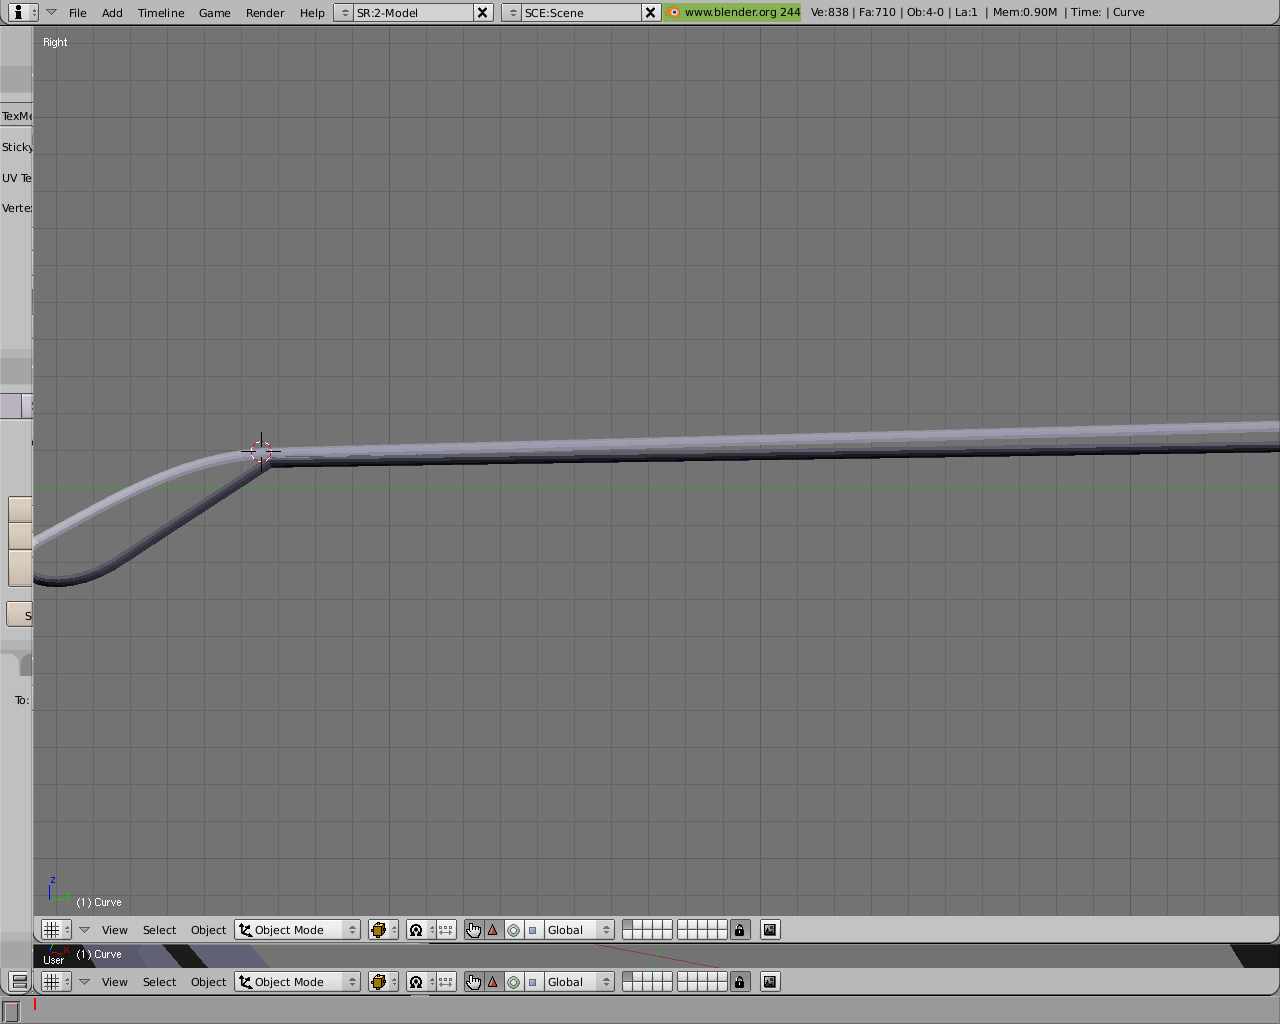
Task: Open window type selector in Right view header
Action: 55,930
